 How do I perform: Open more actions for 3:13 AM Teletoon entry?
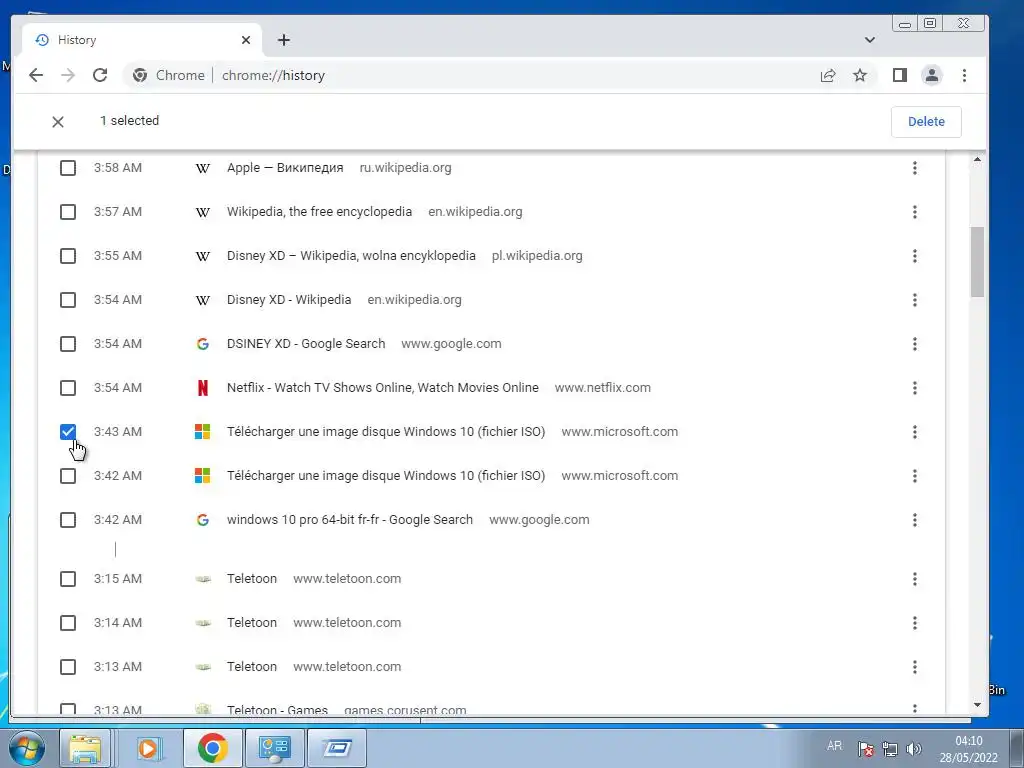914,667
